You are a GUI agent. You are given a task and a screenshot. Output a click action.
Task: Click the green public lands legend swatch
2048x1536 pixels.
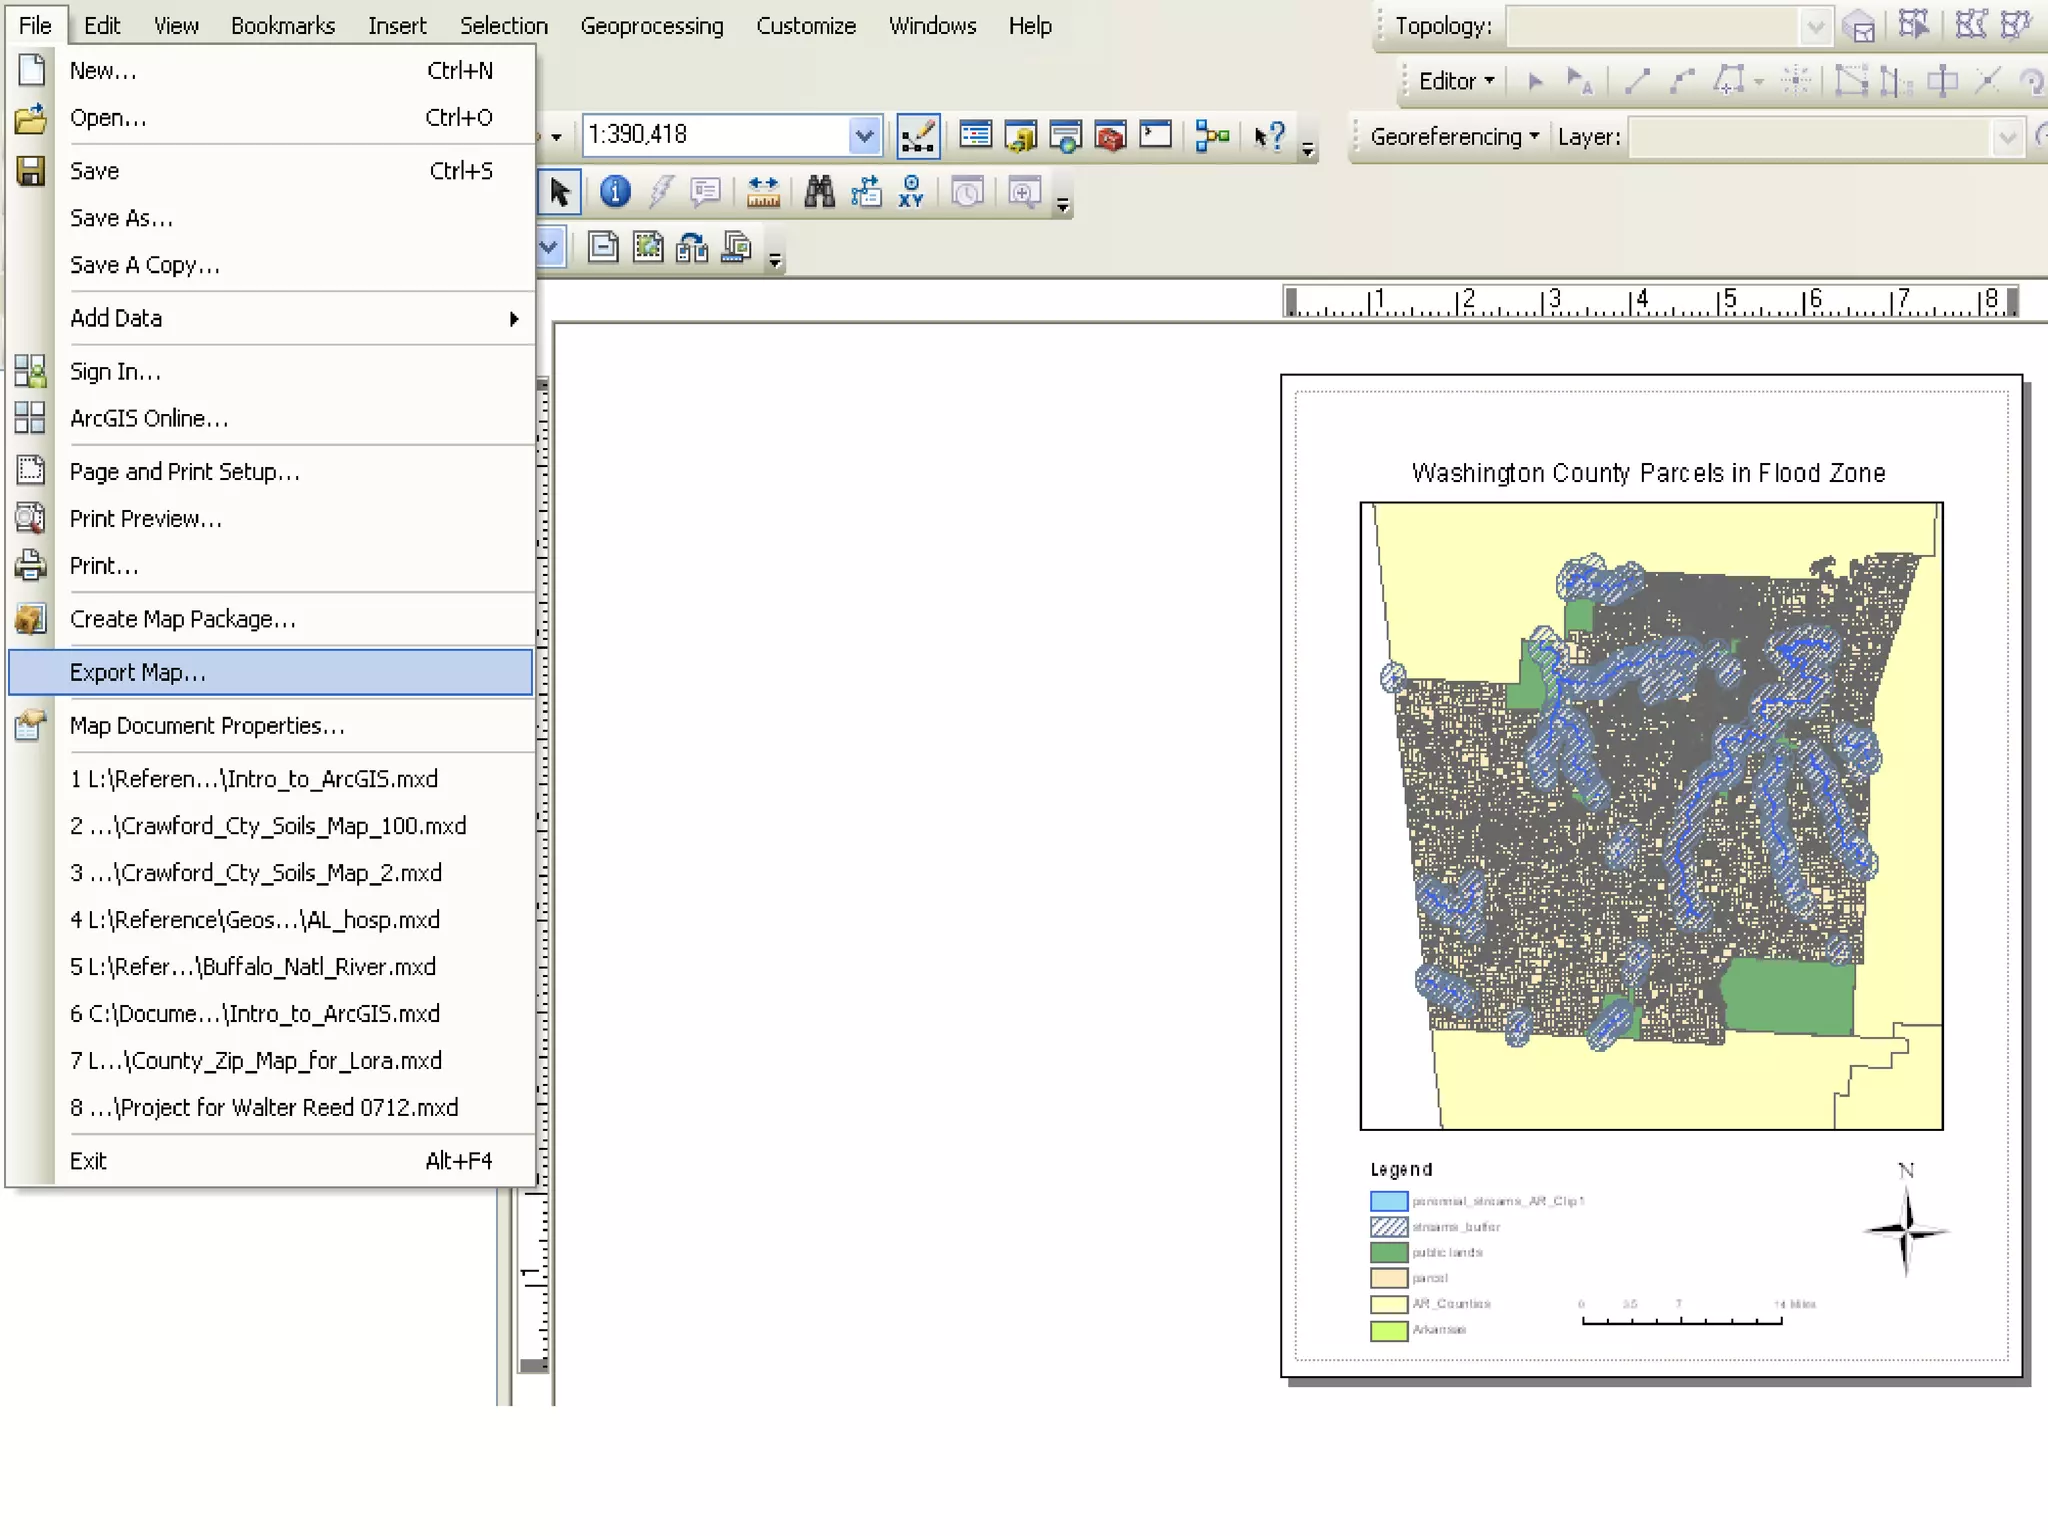(x=1388, y=1252)
